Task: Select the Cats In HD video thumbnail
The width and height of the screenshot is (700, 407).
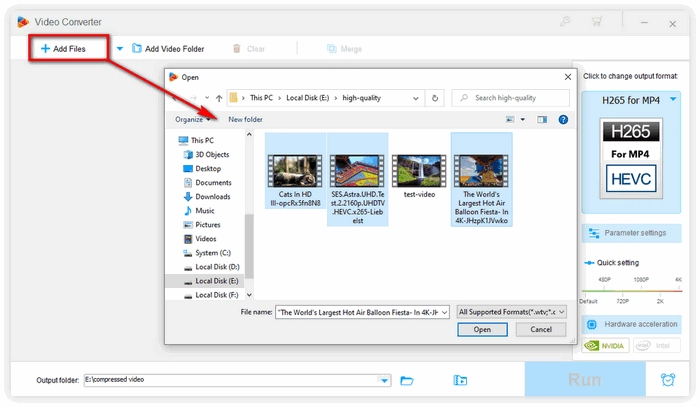Action: 295,170
